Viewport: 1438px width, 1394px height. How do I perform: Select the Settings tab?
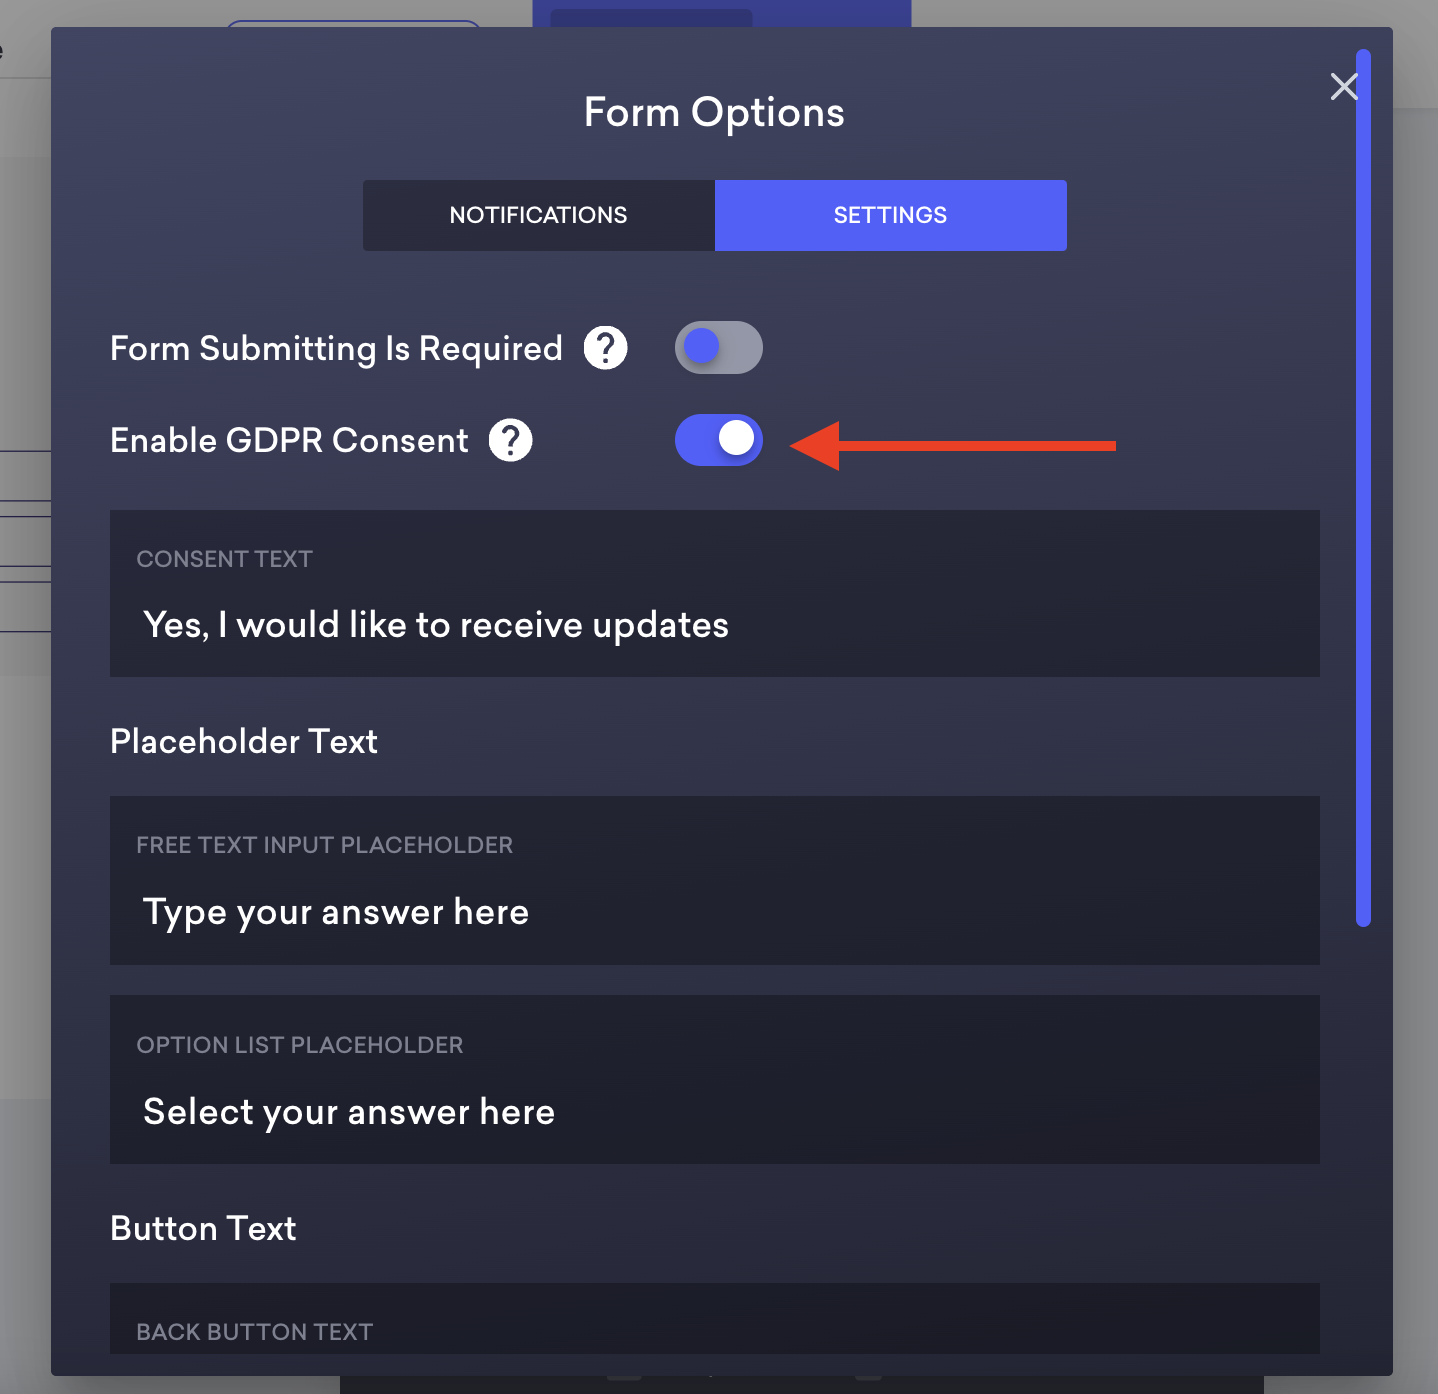890,215
